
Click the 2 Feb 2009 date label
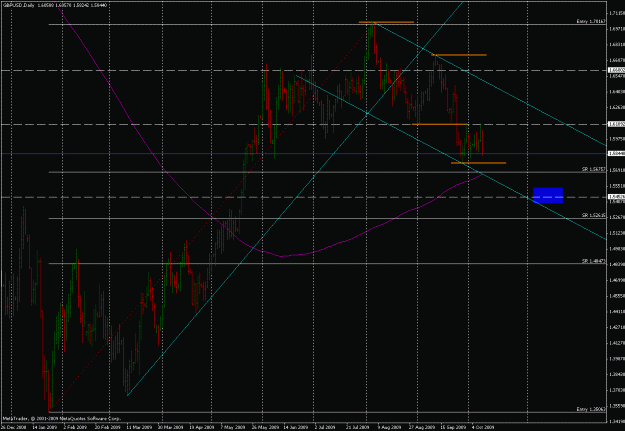pyautogui.click(x=76, y=427)
